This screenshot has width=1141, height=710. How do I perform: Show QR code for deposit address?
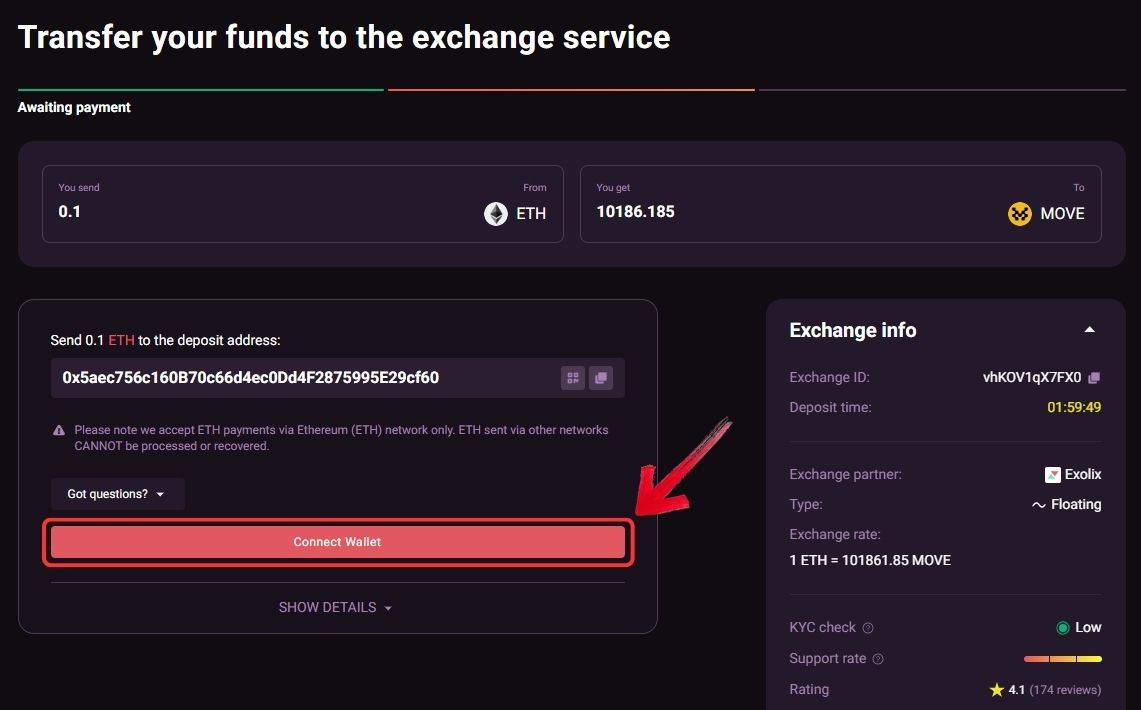pyautogui.click(x=573, y=378)
